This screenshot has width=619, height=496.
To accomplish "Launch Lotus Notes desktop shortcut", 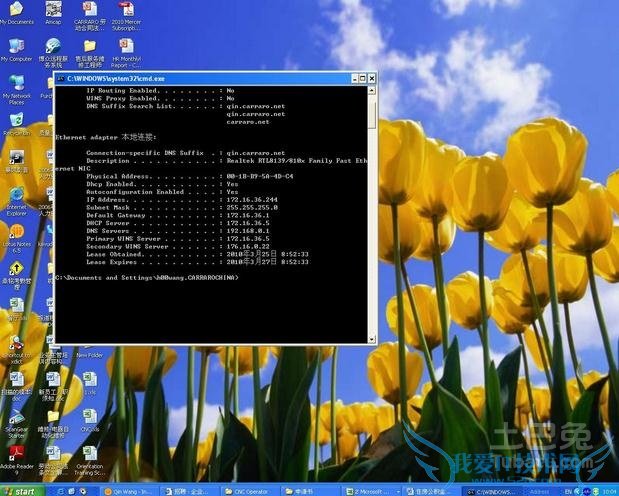I will coord(16,232).
